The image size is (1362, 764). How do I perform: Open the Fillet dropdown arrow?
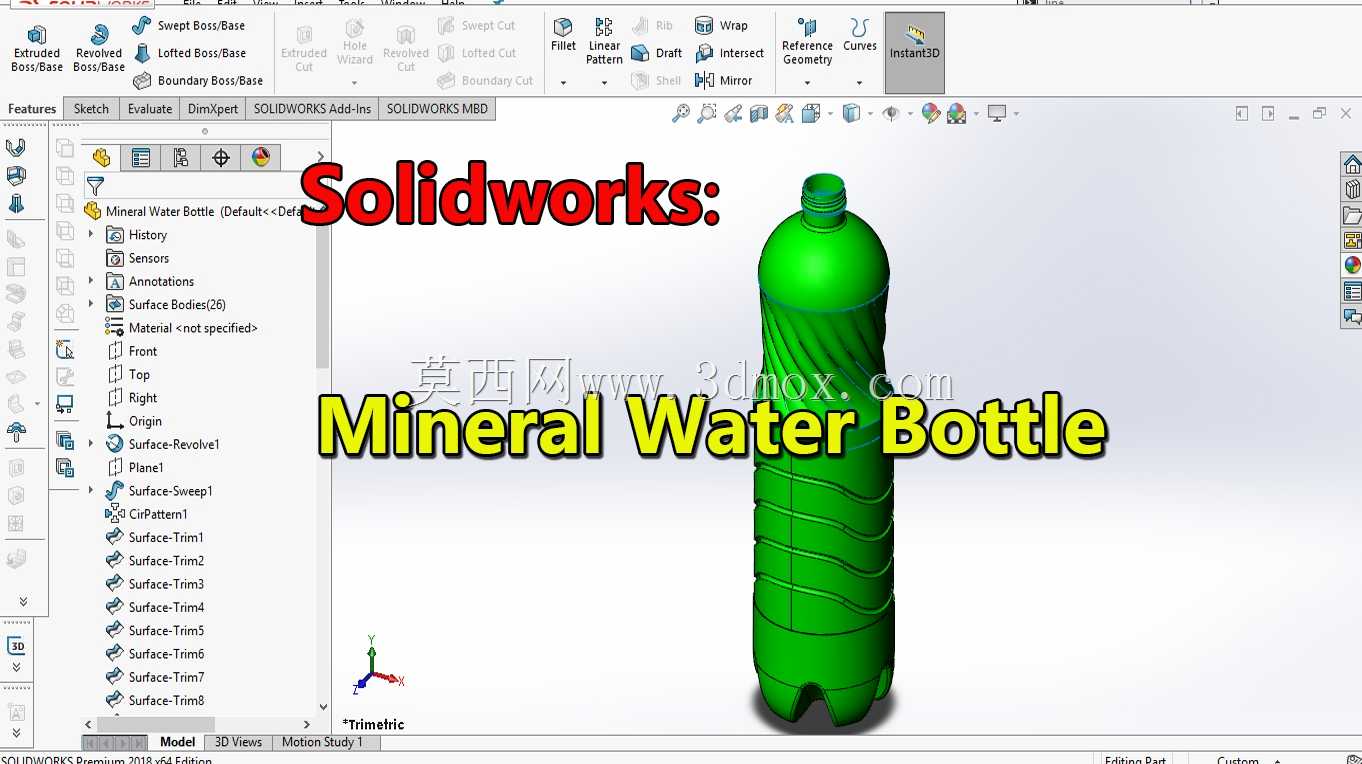coord(563,83)
